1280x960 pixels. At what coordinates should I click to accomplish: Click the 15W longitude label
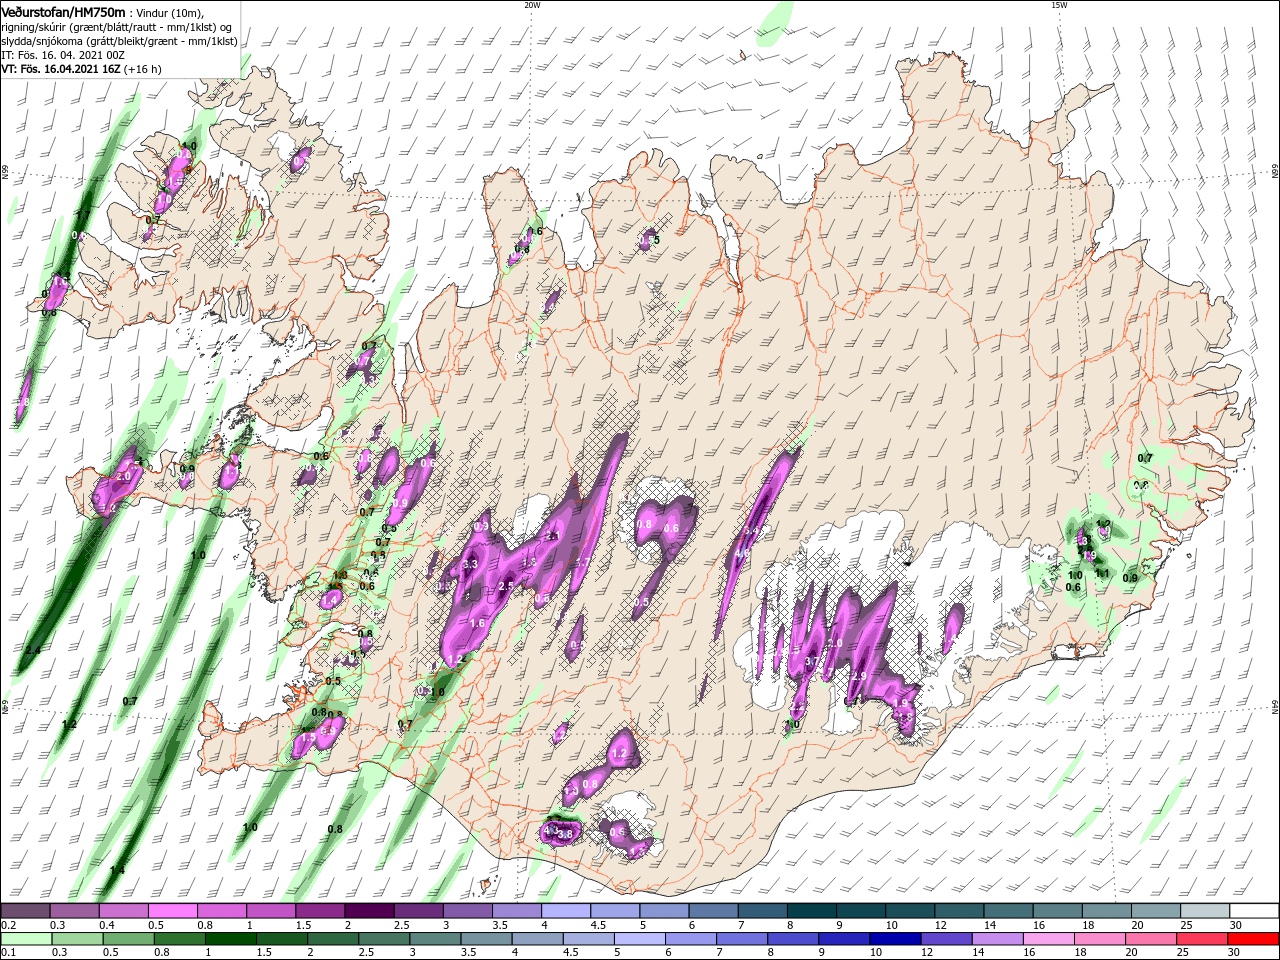tap(1059, 5)
